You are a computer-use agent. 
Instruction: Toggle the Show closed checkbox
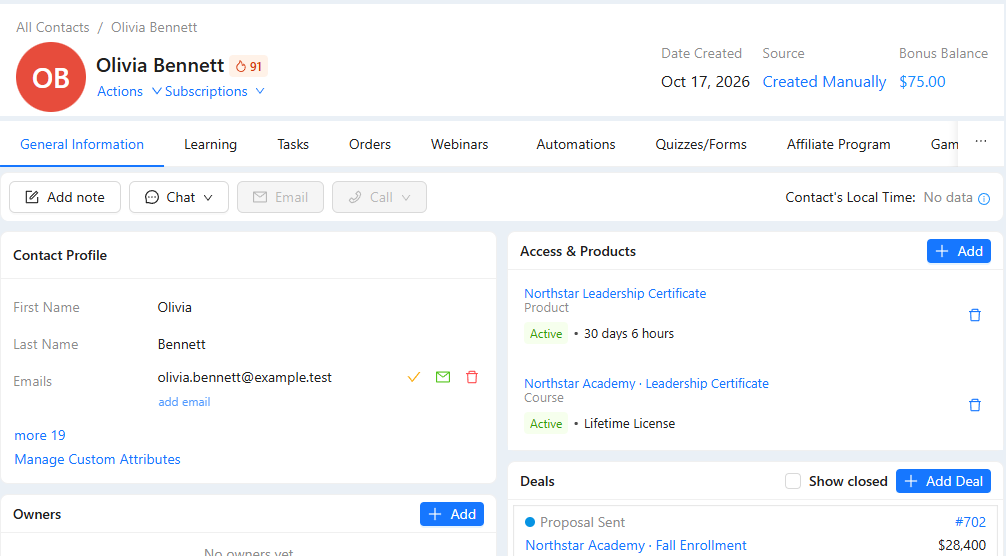point(793,481)
